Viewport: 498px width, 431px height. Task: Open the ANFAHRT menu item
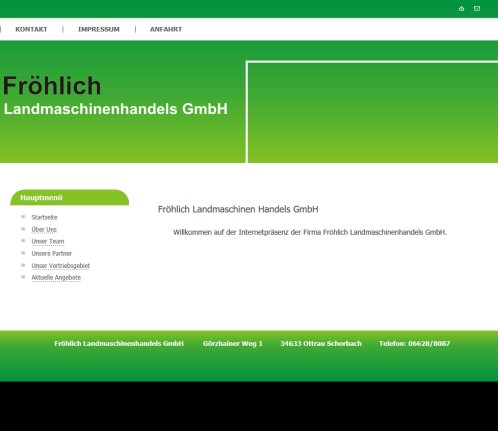[166, 29]
